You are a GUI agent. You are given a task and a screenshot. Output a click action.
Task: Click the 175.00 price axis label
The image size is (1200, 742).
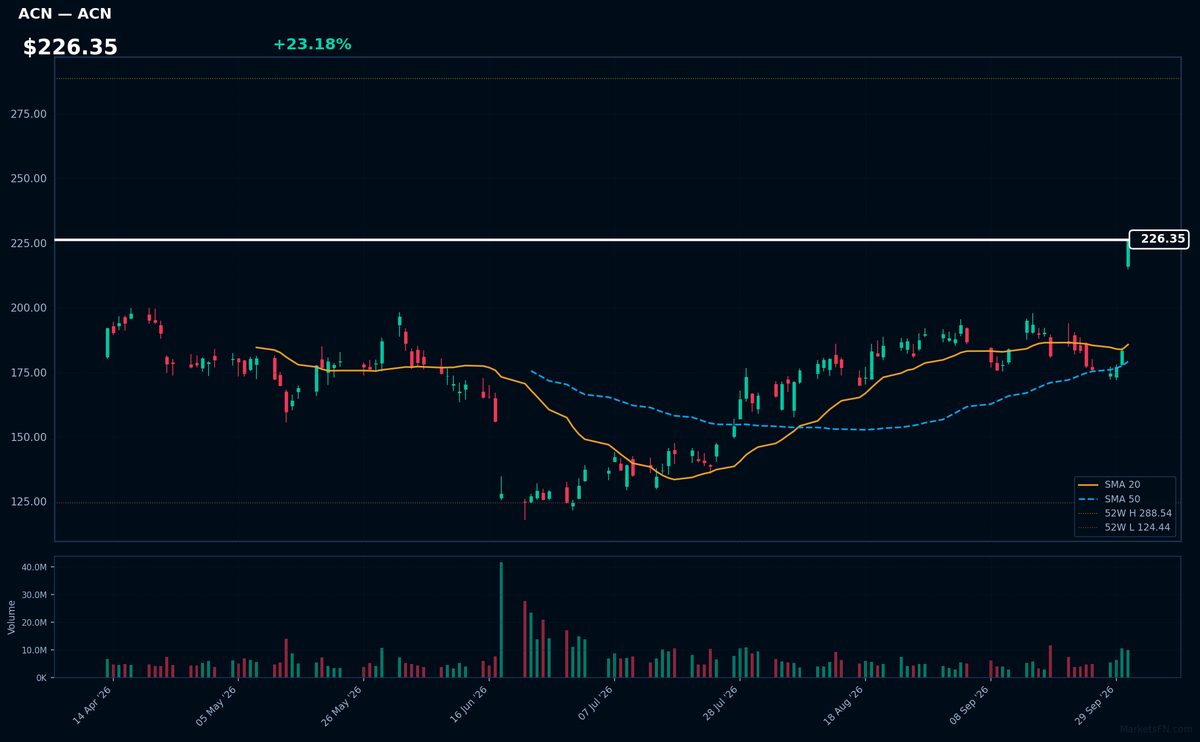coord(29,373)
